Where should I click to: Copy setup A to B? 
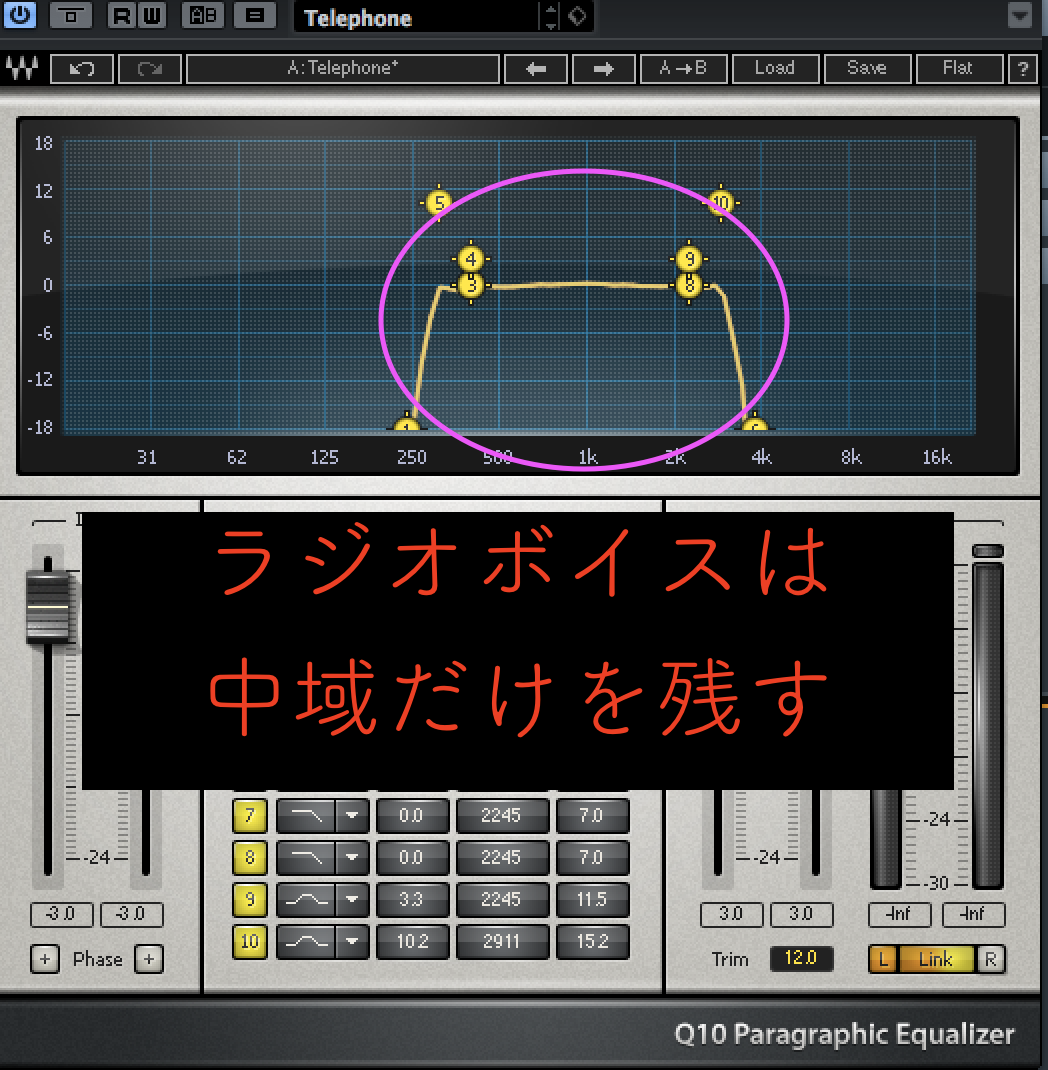(x=684, y=69)
